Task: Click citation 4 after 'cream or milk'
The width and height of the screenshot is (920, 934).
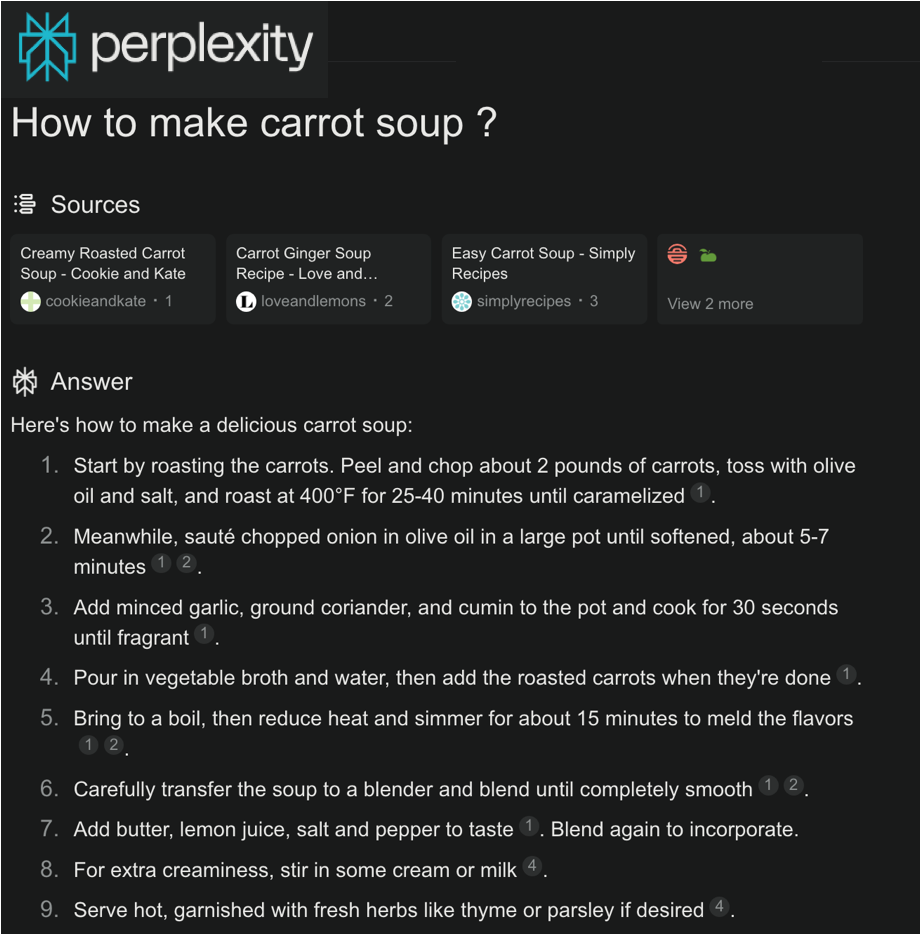Action: [x=533, y=867]
